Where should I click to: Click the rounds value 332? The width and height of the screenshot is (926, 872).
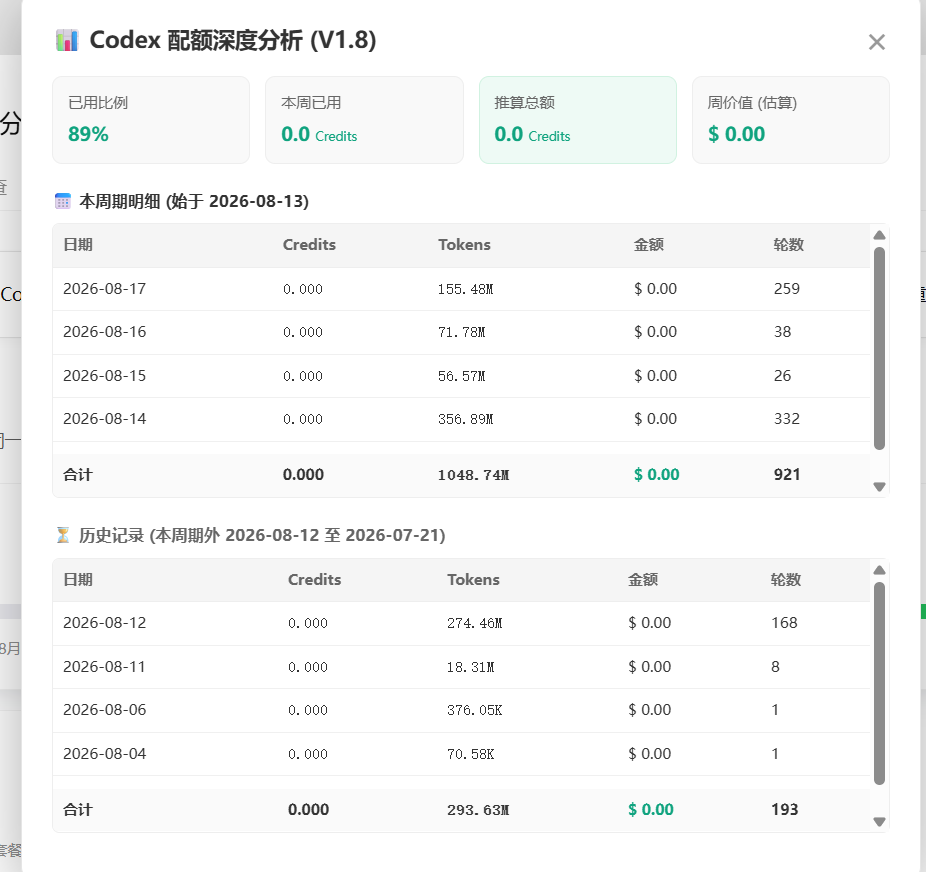pyautogui.click(x=787, y=419)
